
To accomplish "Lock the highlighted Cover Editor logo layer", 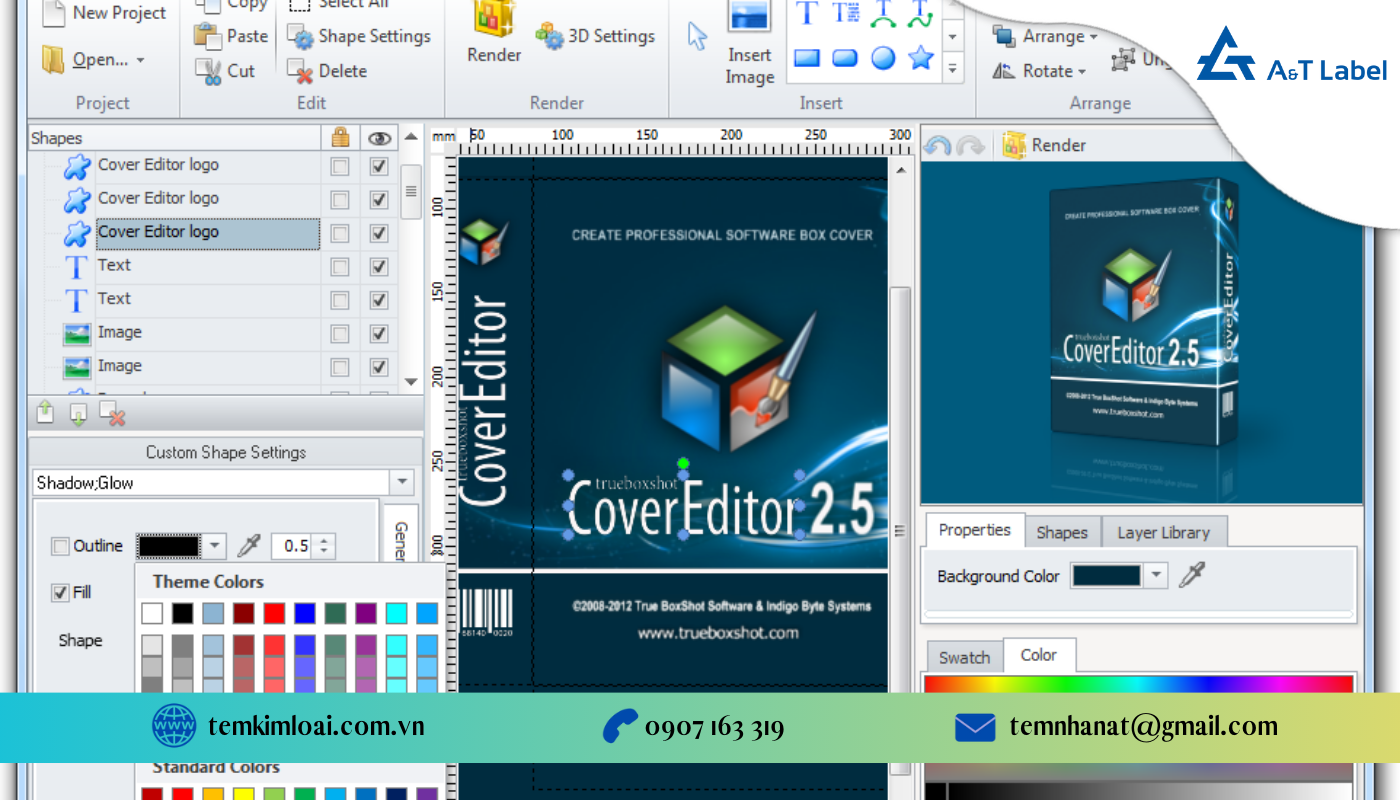I will 341,233.
